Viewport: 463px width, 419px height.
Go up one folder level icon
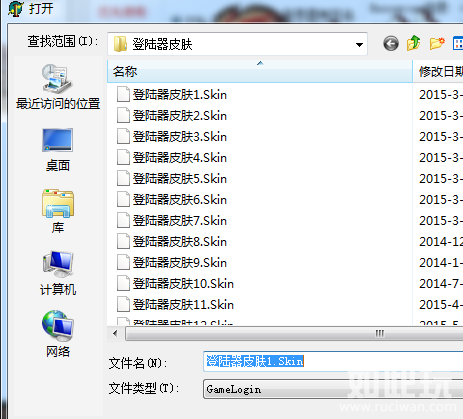tap(414, 43)
